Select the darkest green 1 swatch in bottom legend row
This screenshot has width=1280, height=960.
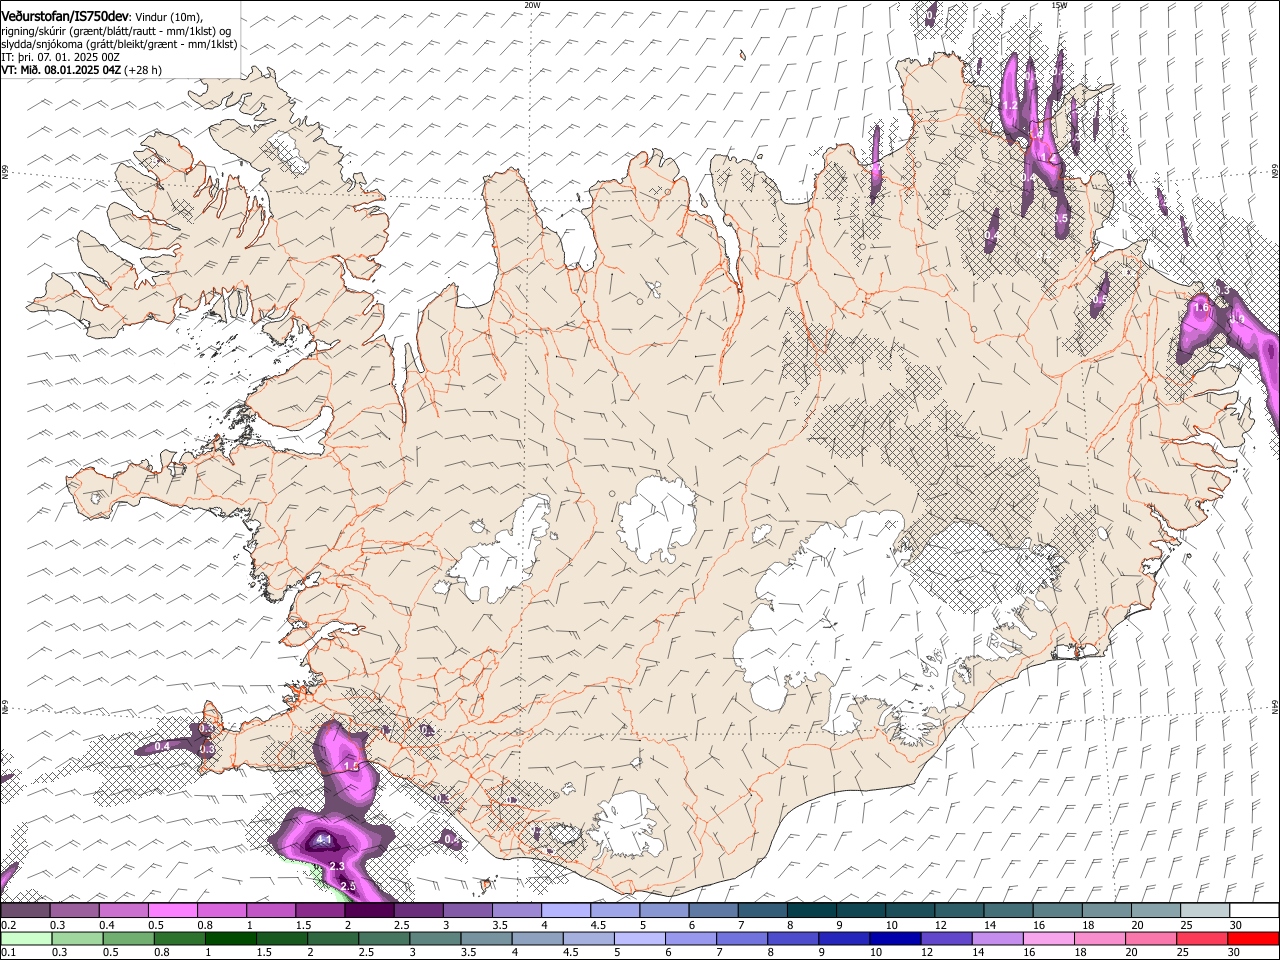click(x=231, y=938)
